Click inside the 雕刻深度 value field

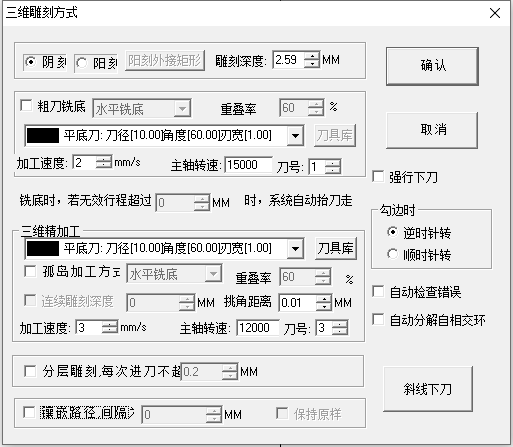pyautogui.click(x=289, y=60)
